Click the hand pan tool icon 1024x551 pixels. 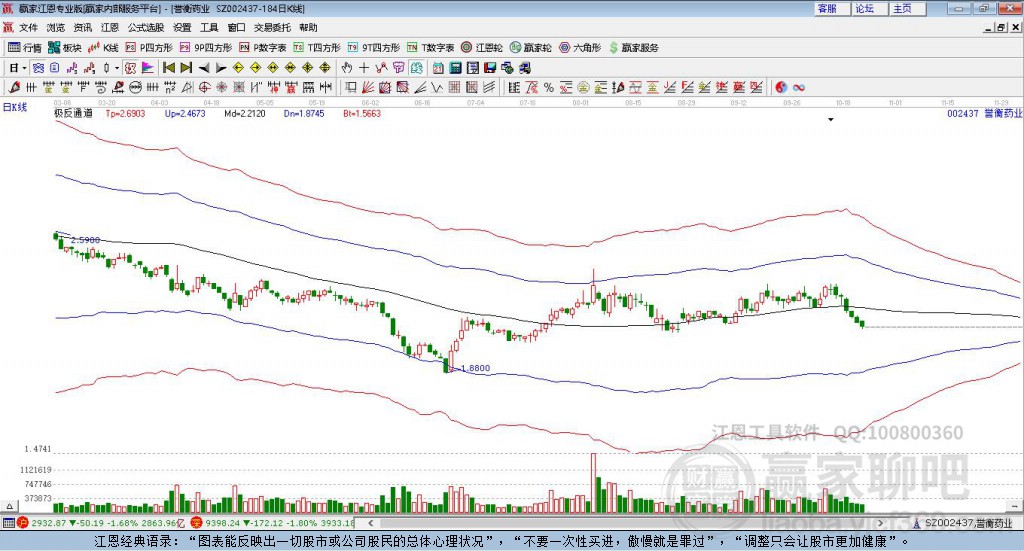coord(346,68)
